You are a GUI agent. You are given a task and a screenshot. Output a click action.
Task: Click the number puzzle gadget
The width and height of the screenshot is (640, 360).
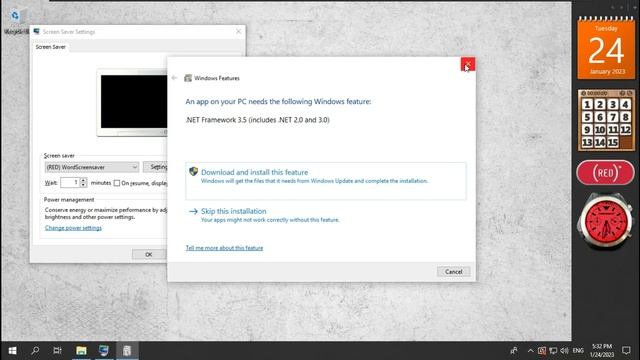tap(606, 120)
